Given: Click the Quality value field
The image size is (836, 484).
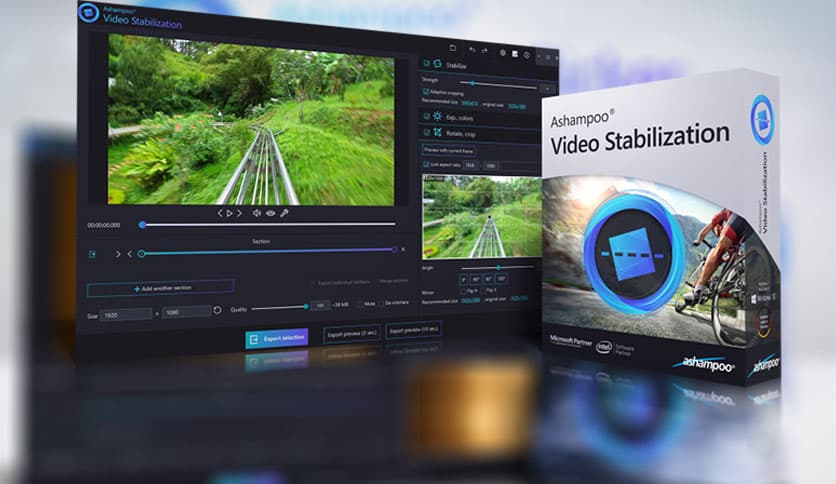Looking at the screenshot, I should coord(320,305).
